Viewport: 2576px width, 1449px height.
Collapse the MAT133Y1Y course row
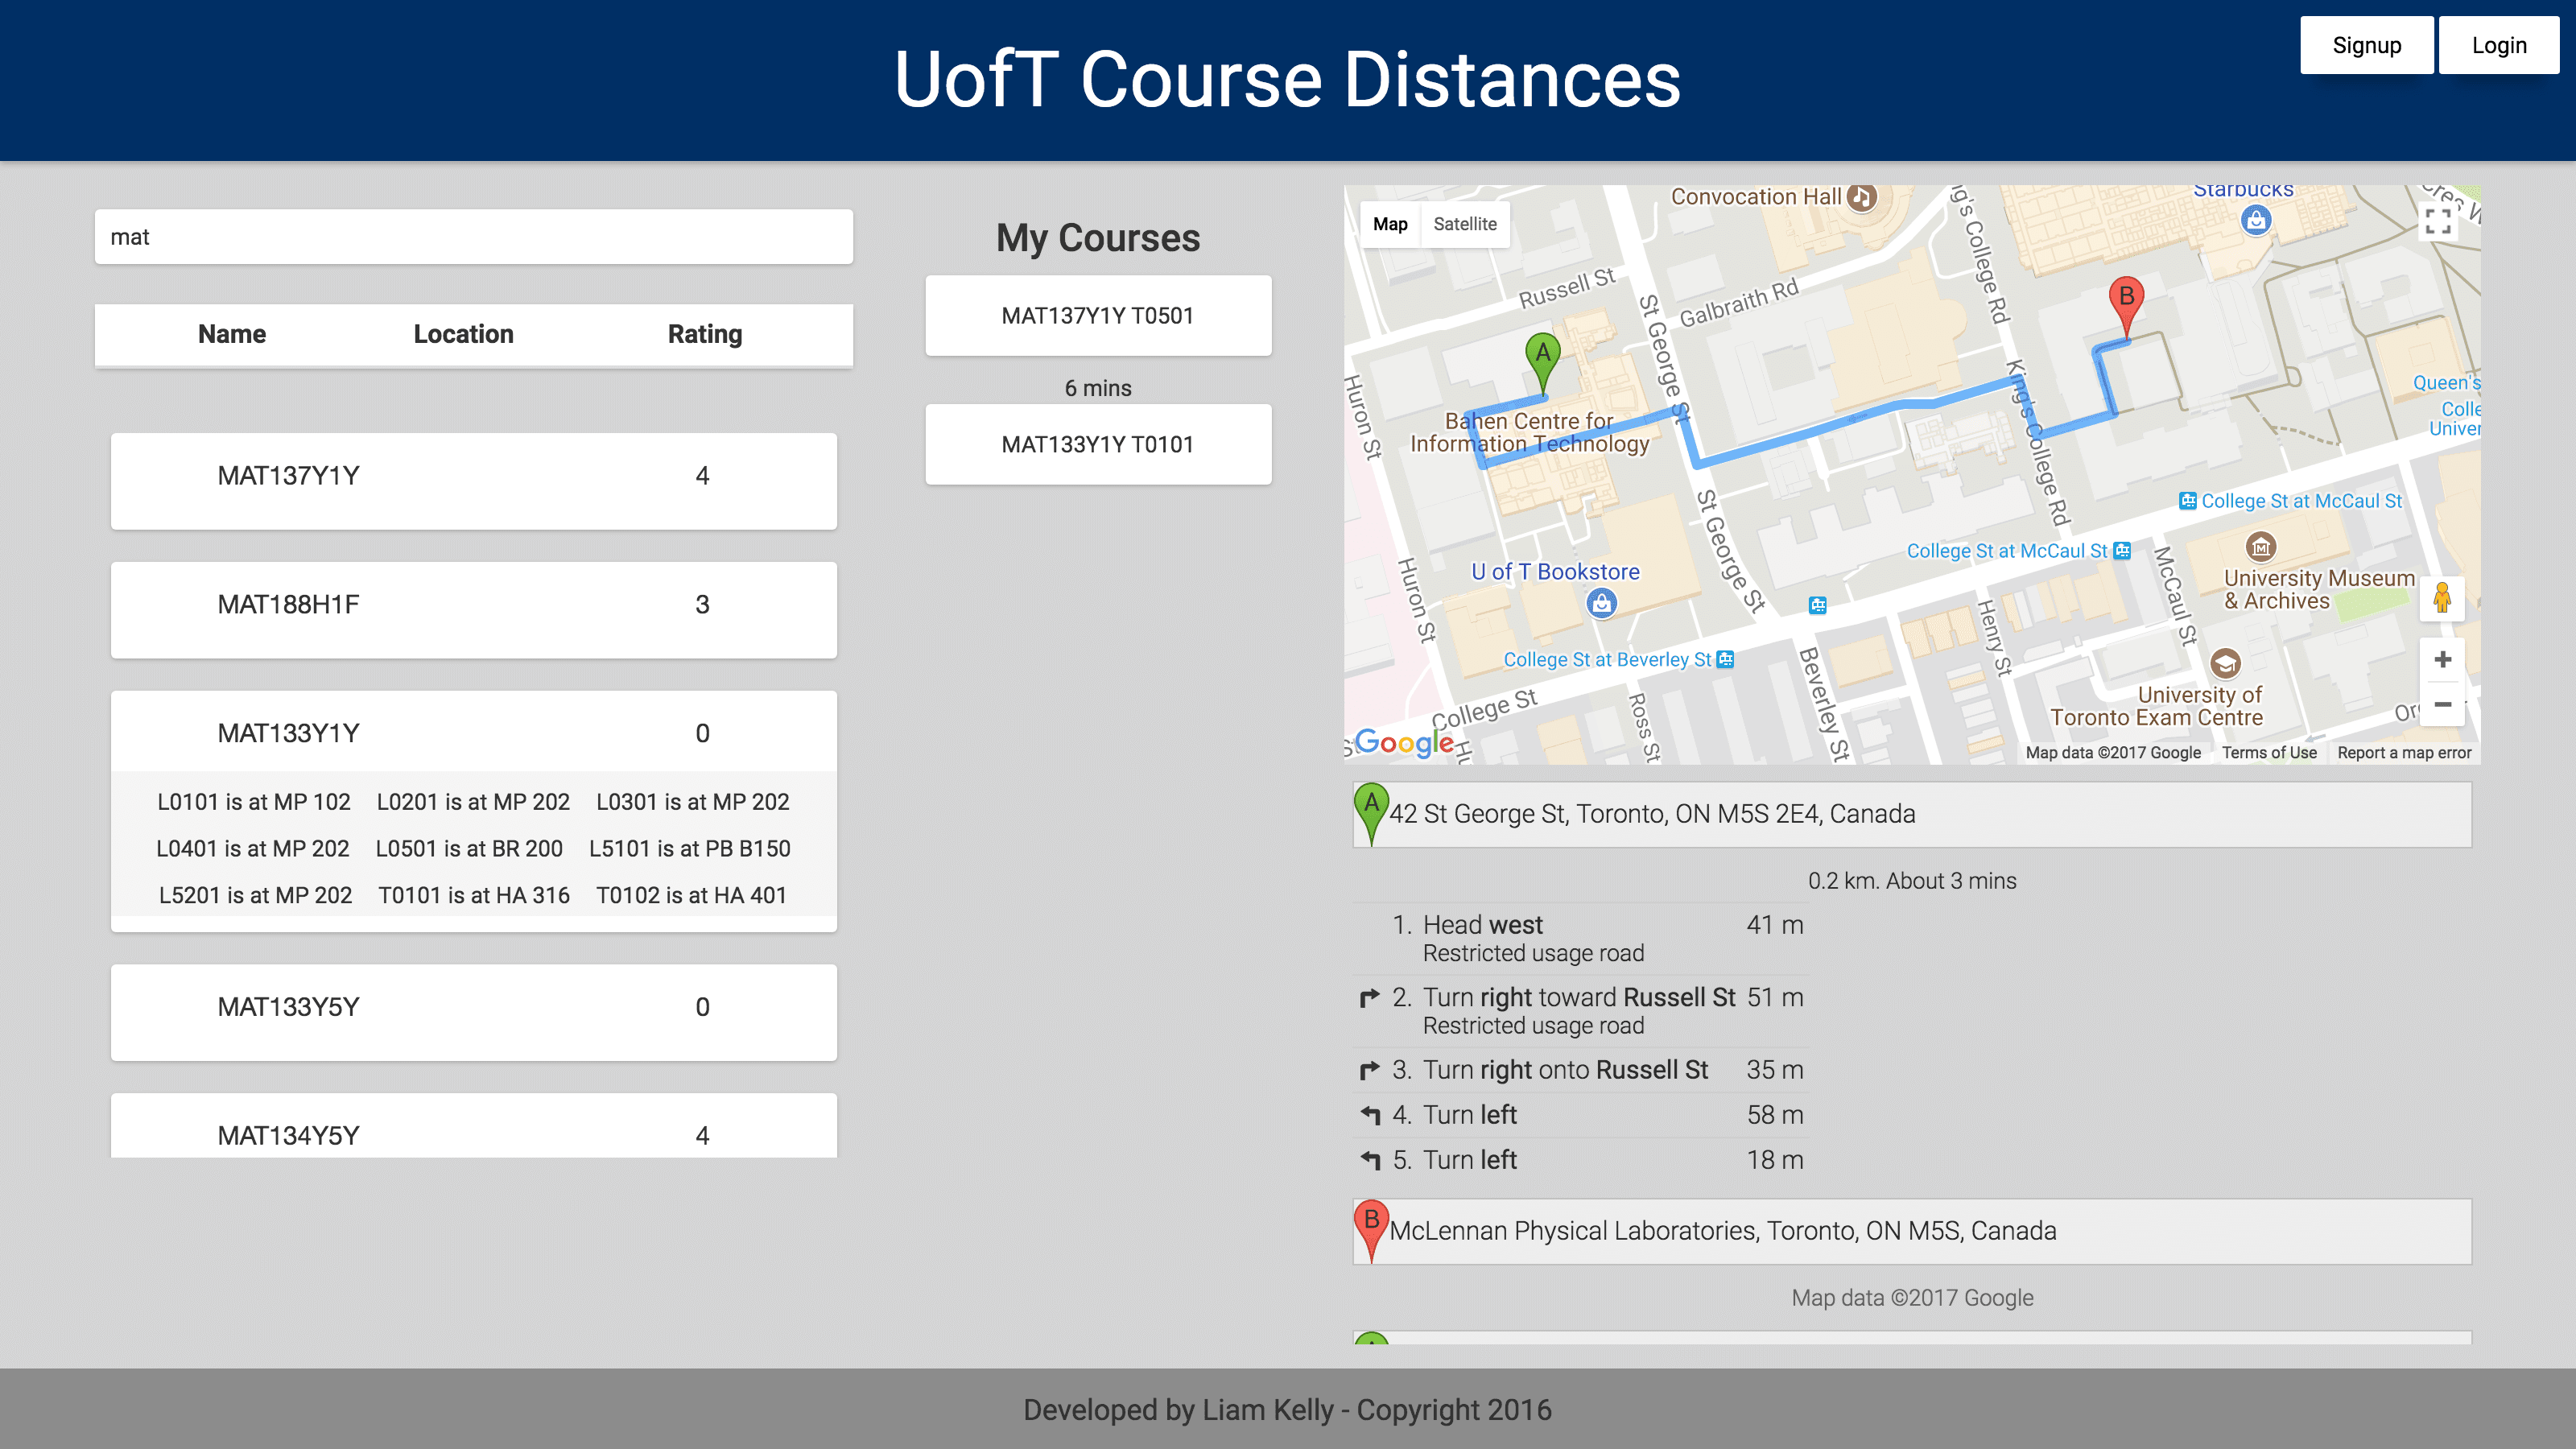(474, 732)
